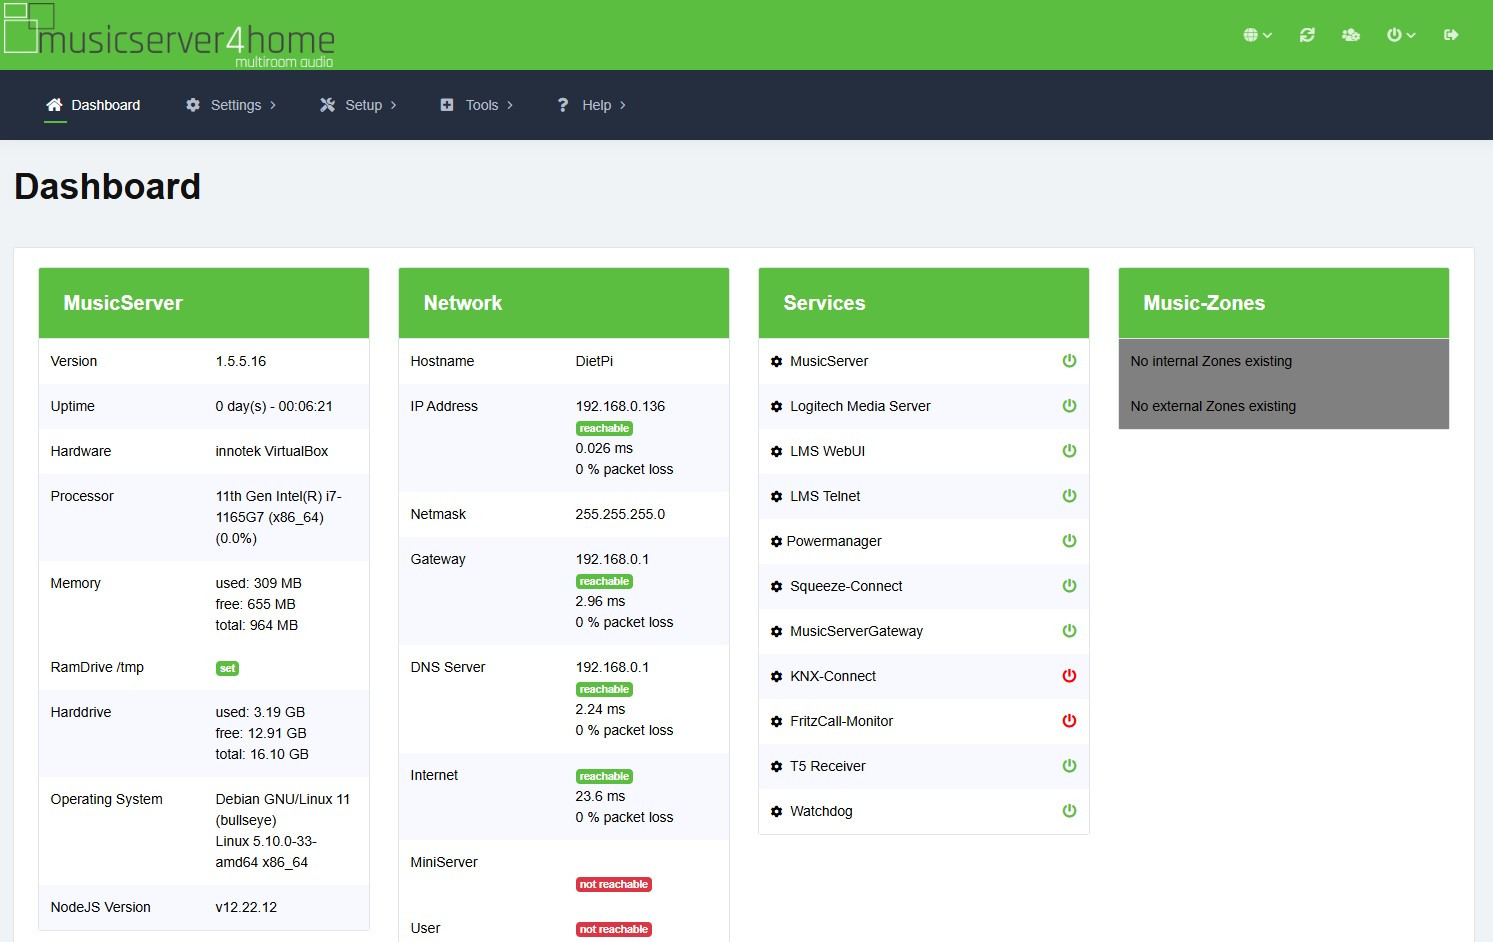
Task: Open the power options dropdown in header
Action: pyautogui.click(x=1400, y=35)
